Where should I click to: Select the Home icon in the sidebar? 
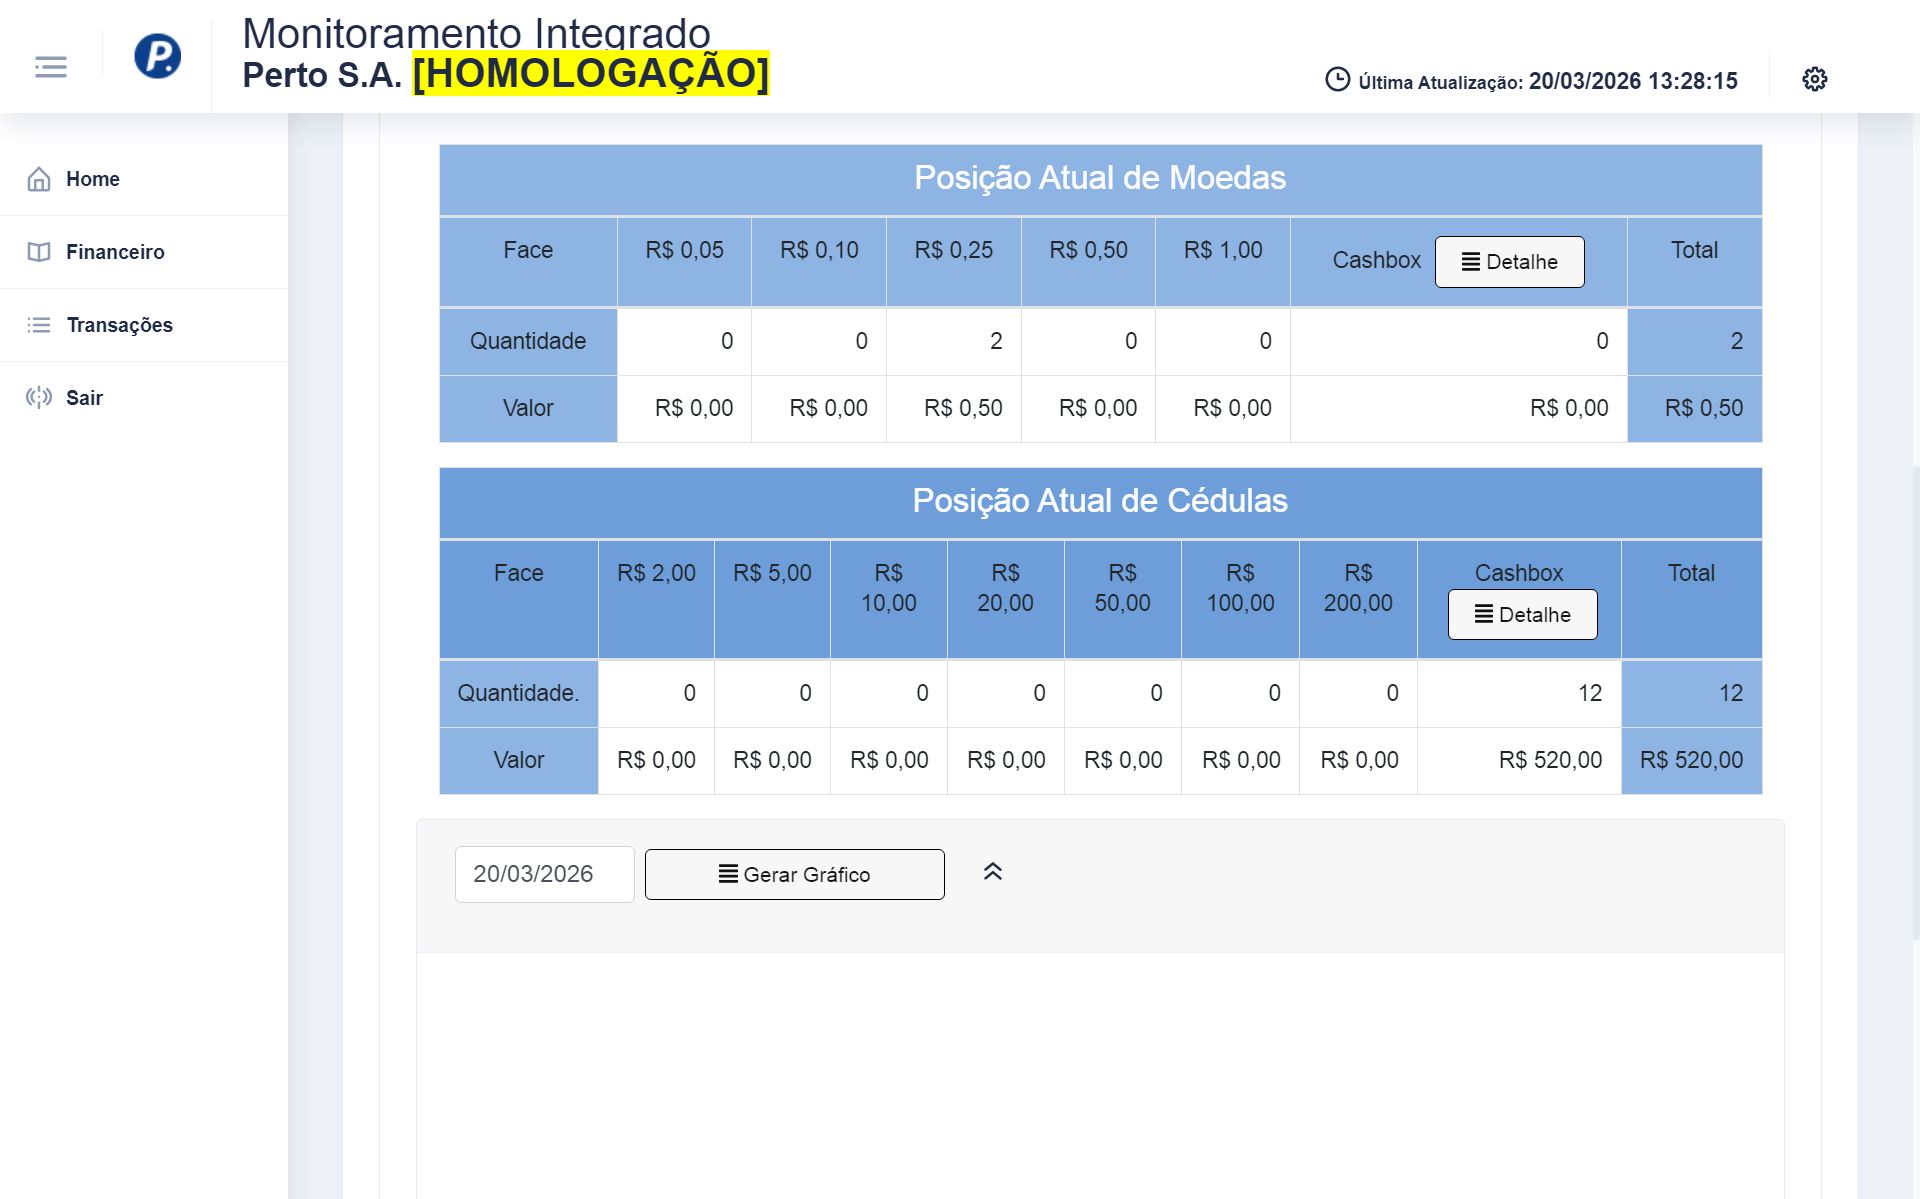(x=38, y=179)
